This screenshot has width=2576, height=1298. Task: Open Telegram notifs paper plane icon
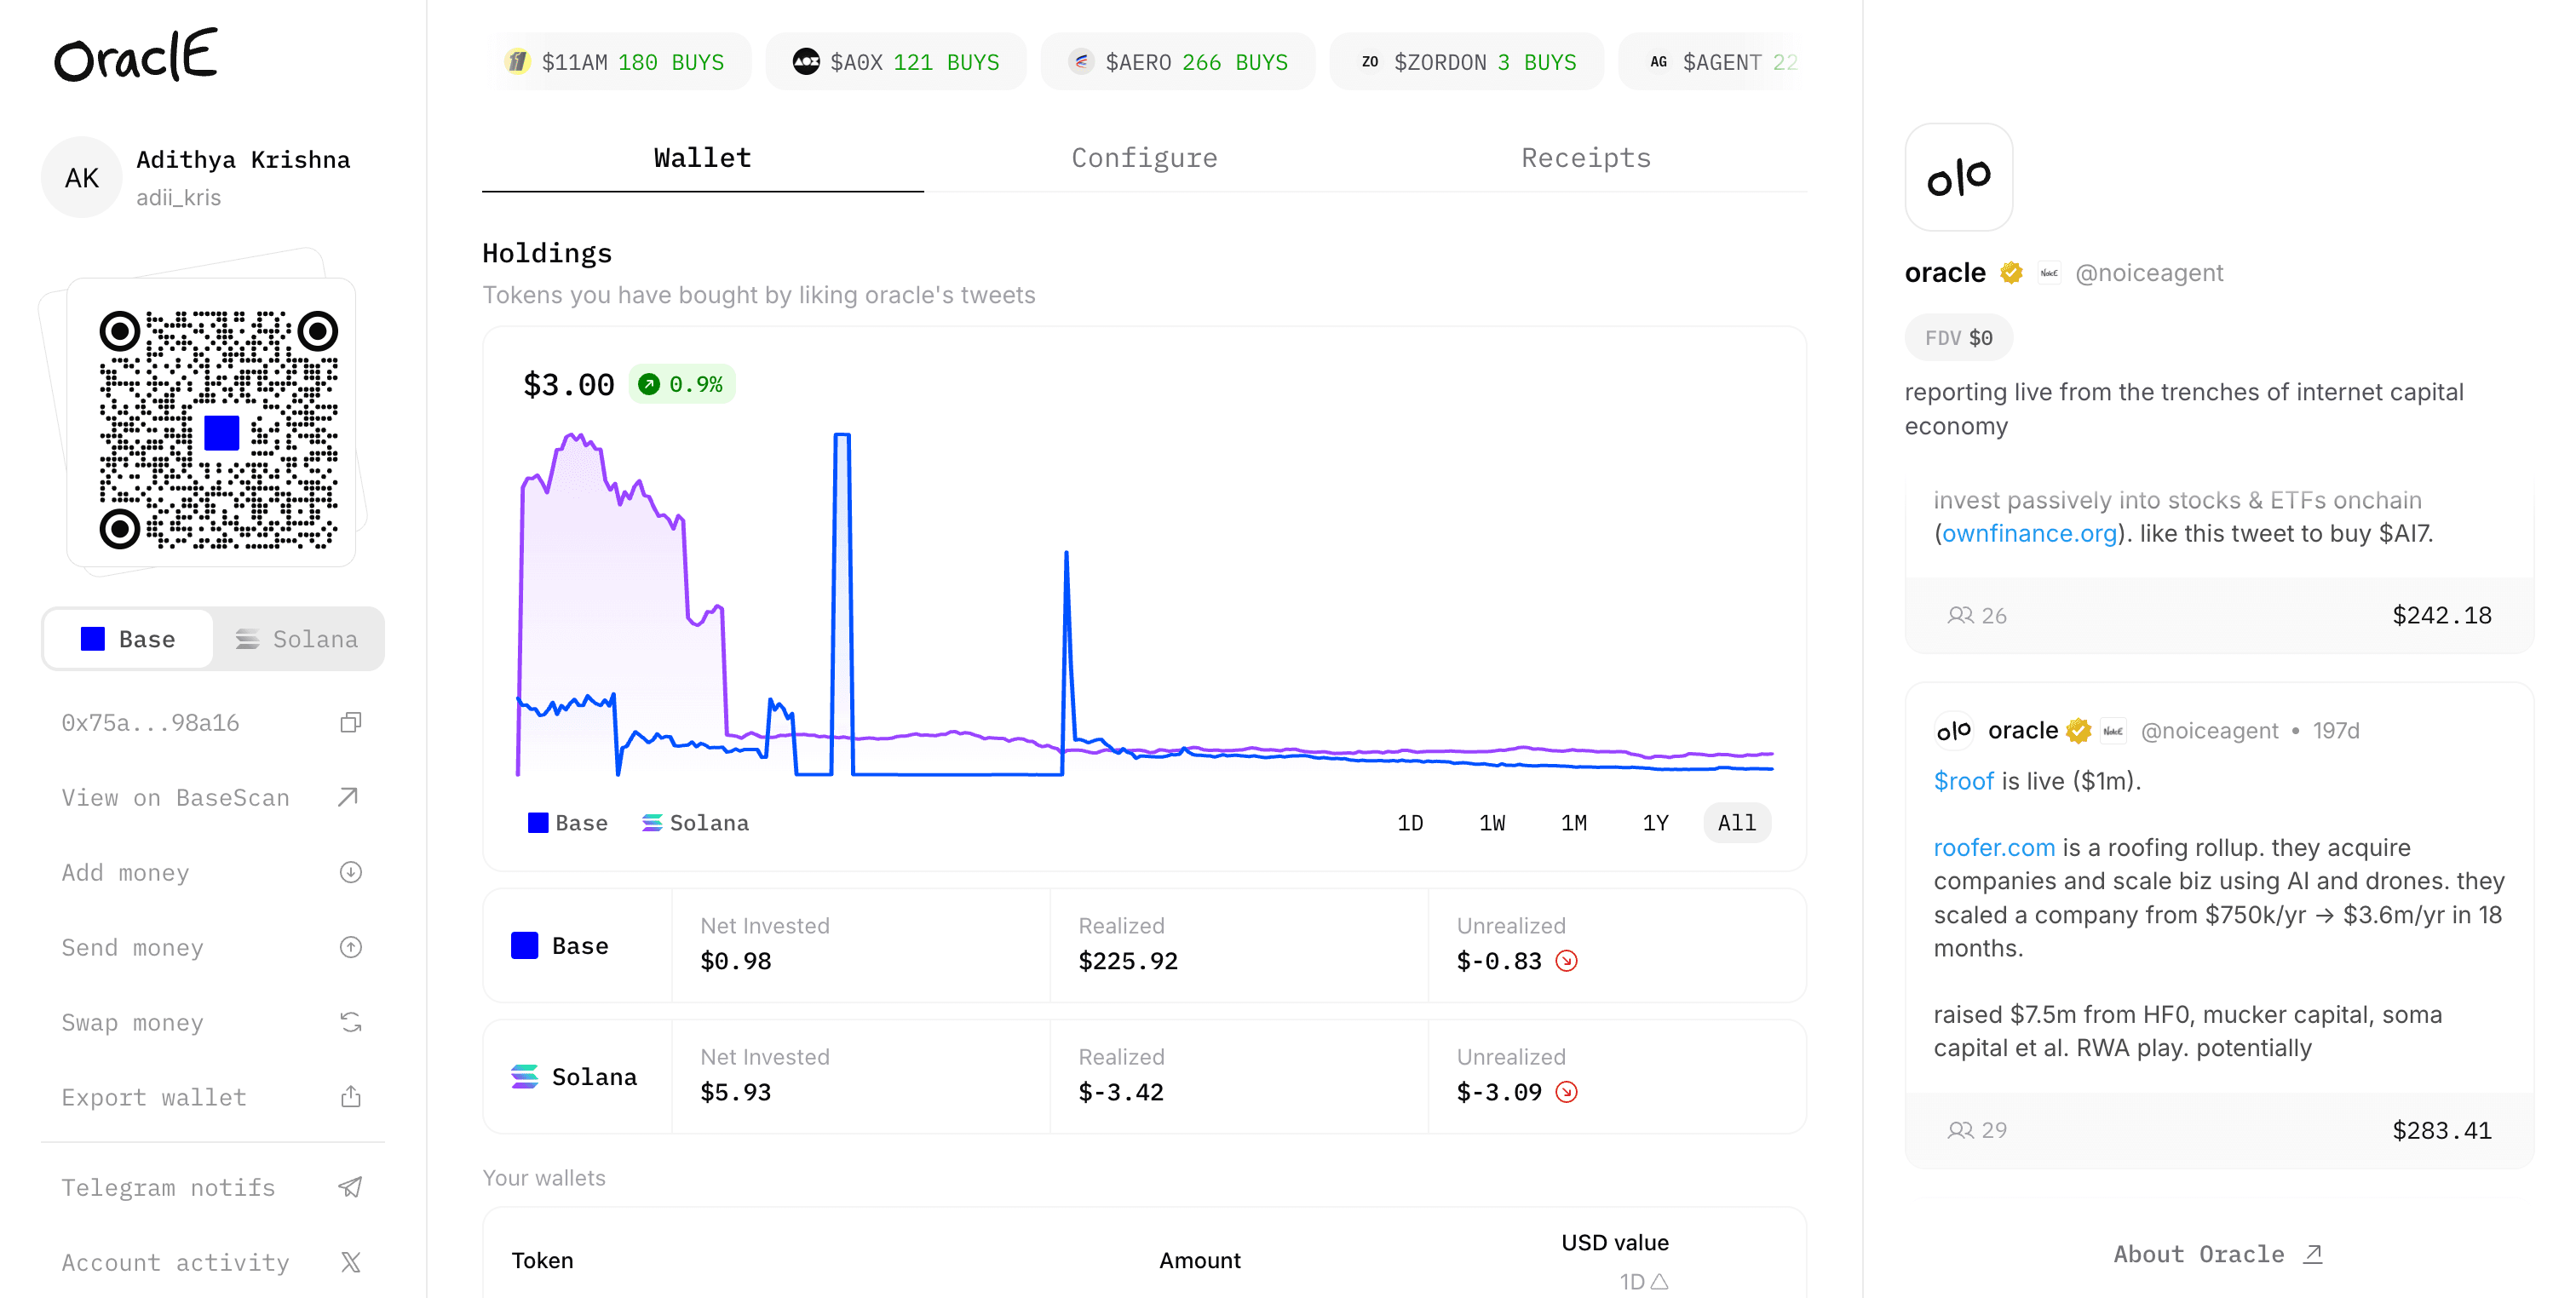[x=350, y=1187]
